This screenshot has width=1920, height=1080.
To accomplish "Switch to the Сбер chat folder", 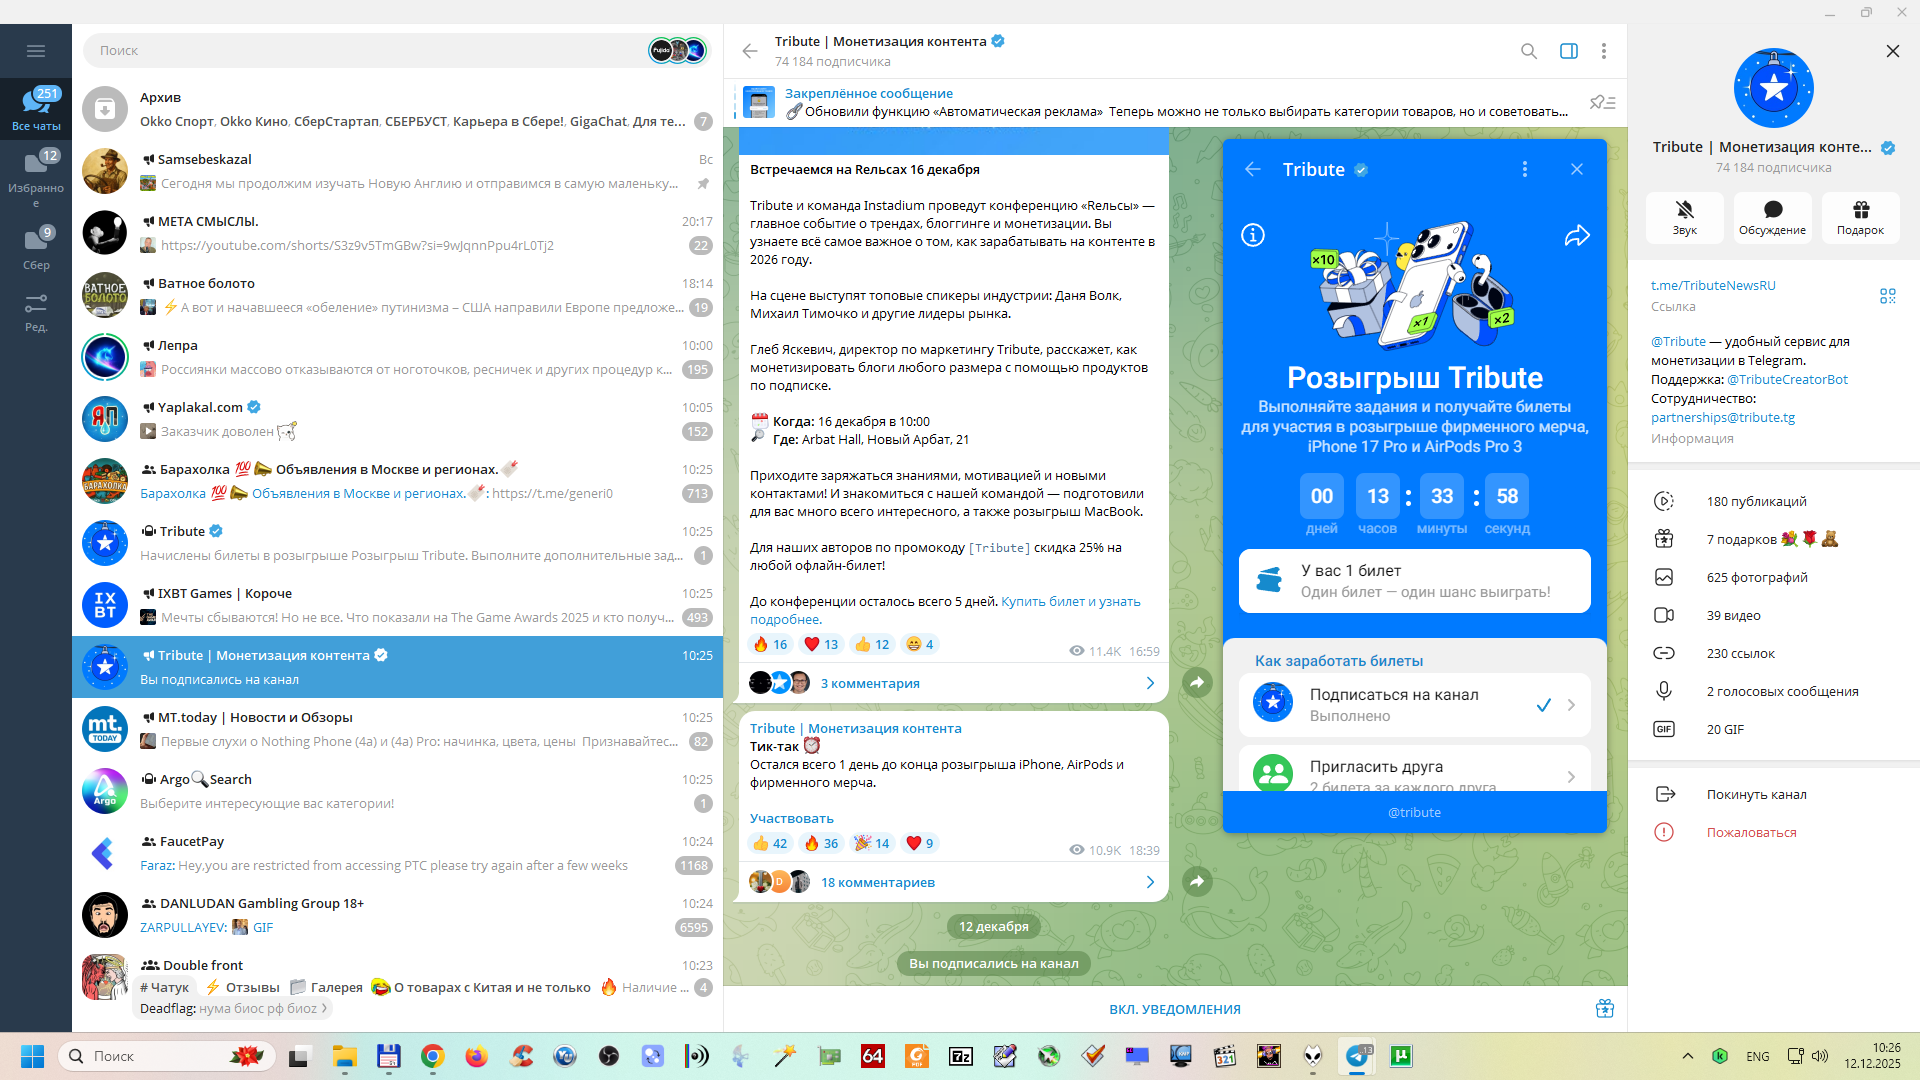I will pyautogui.click(x=36, y=247).
